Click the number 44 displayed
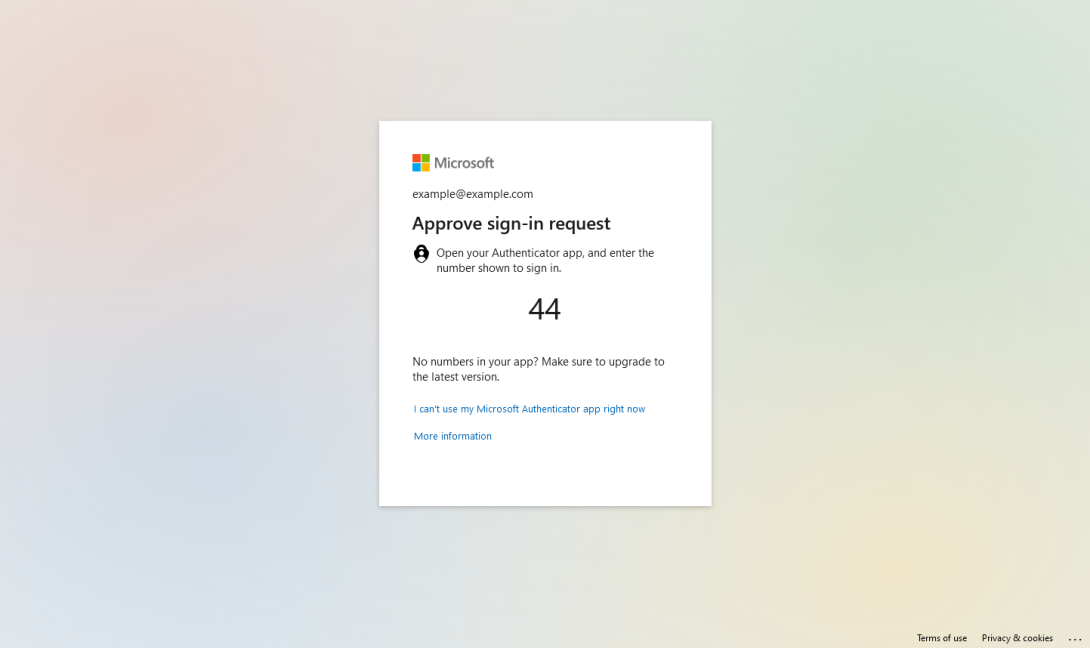The height and width of the screenshot is (648, 1090). point(544,309)
